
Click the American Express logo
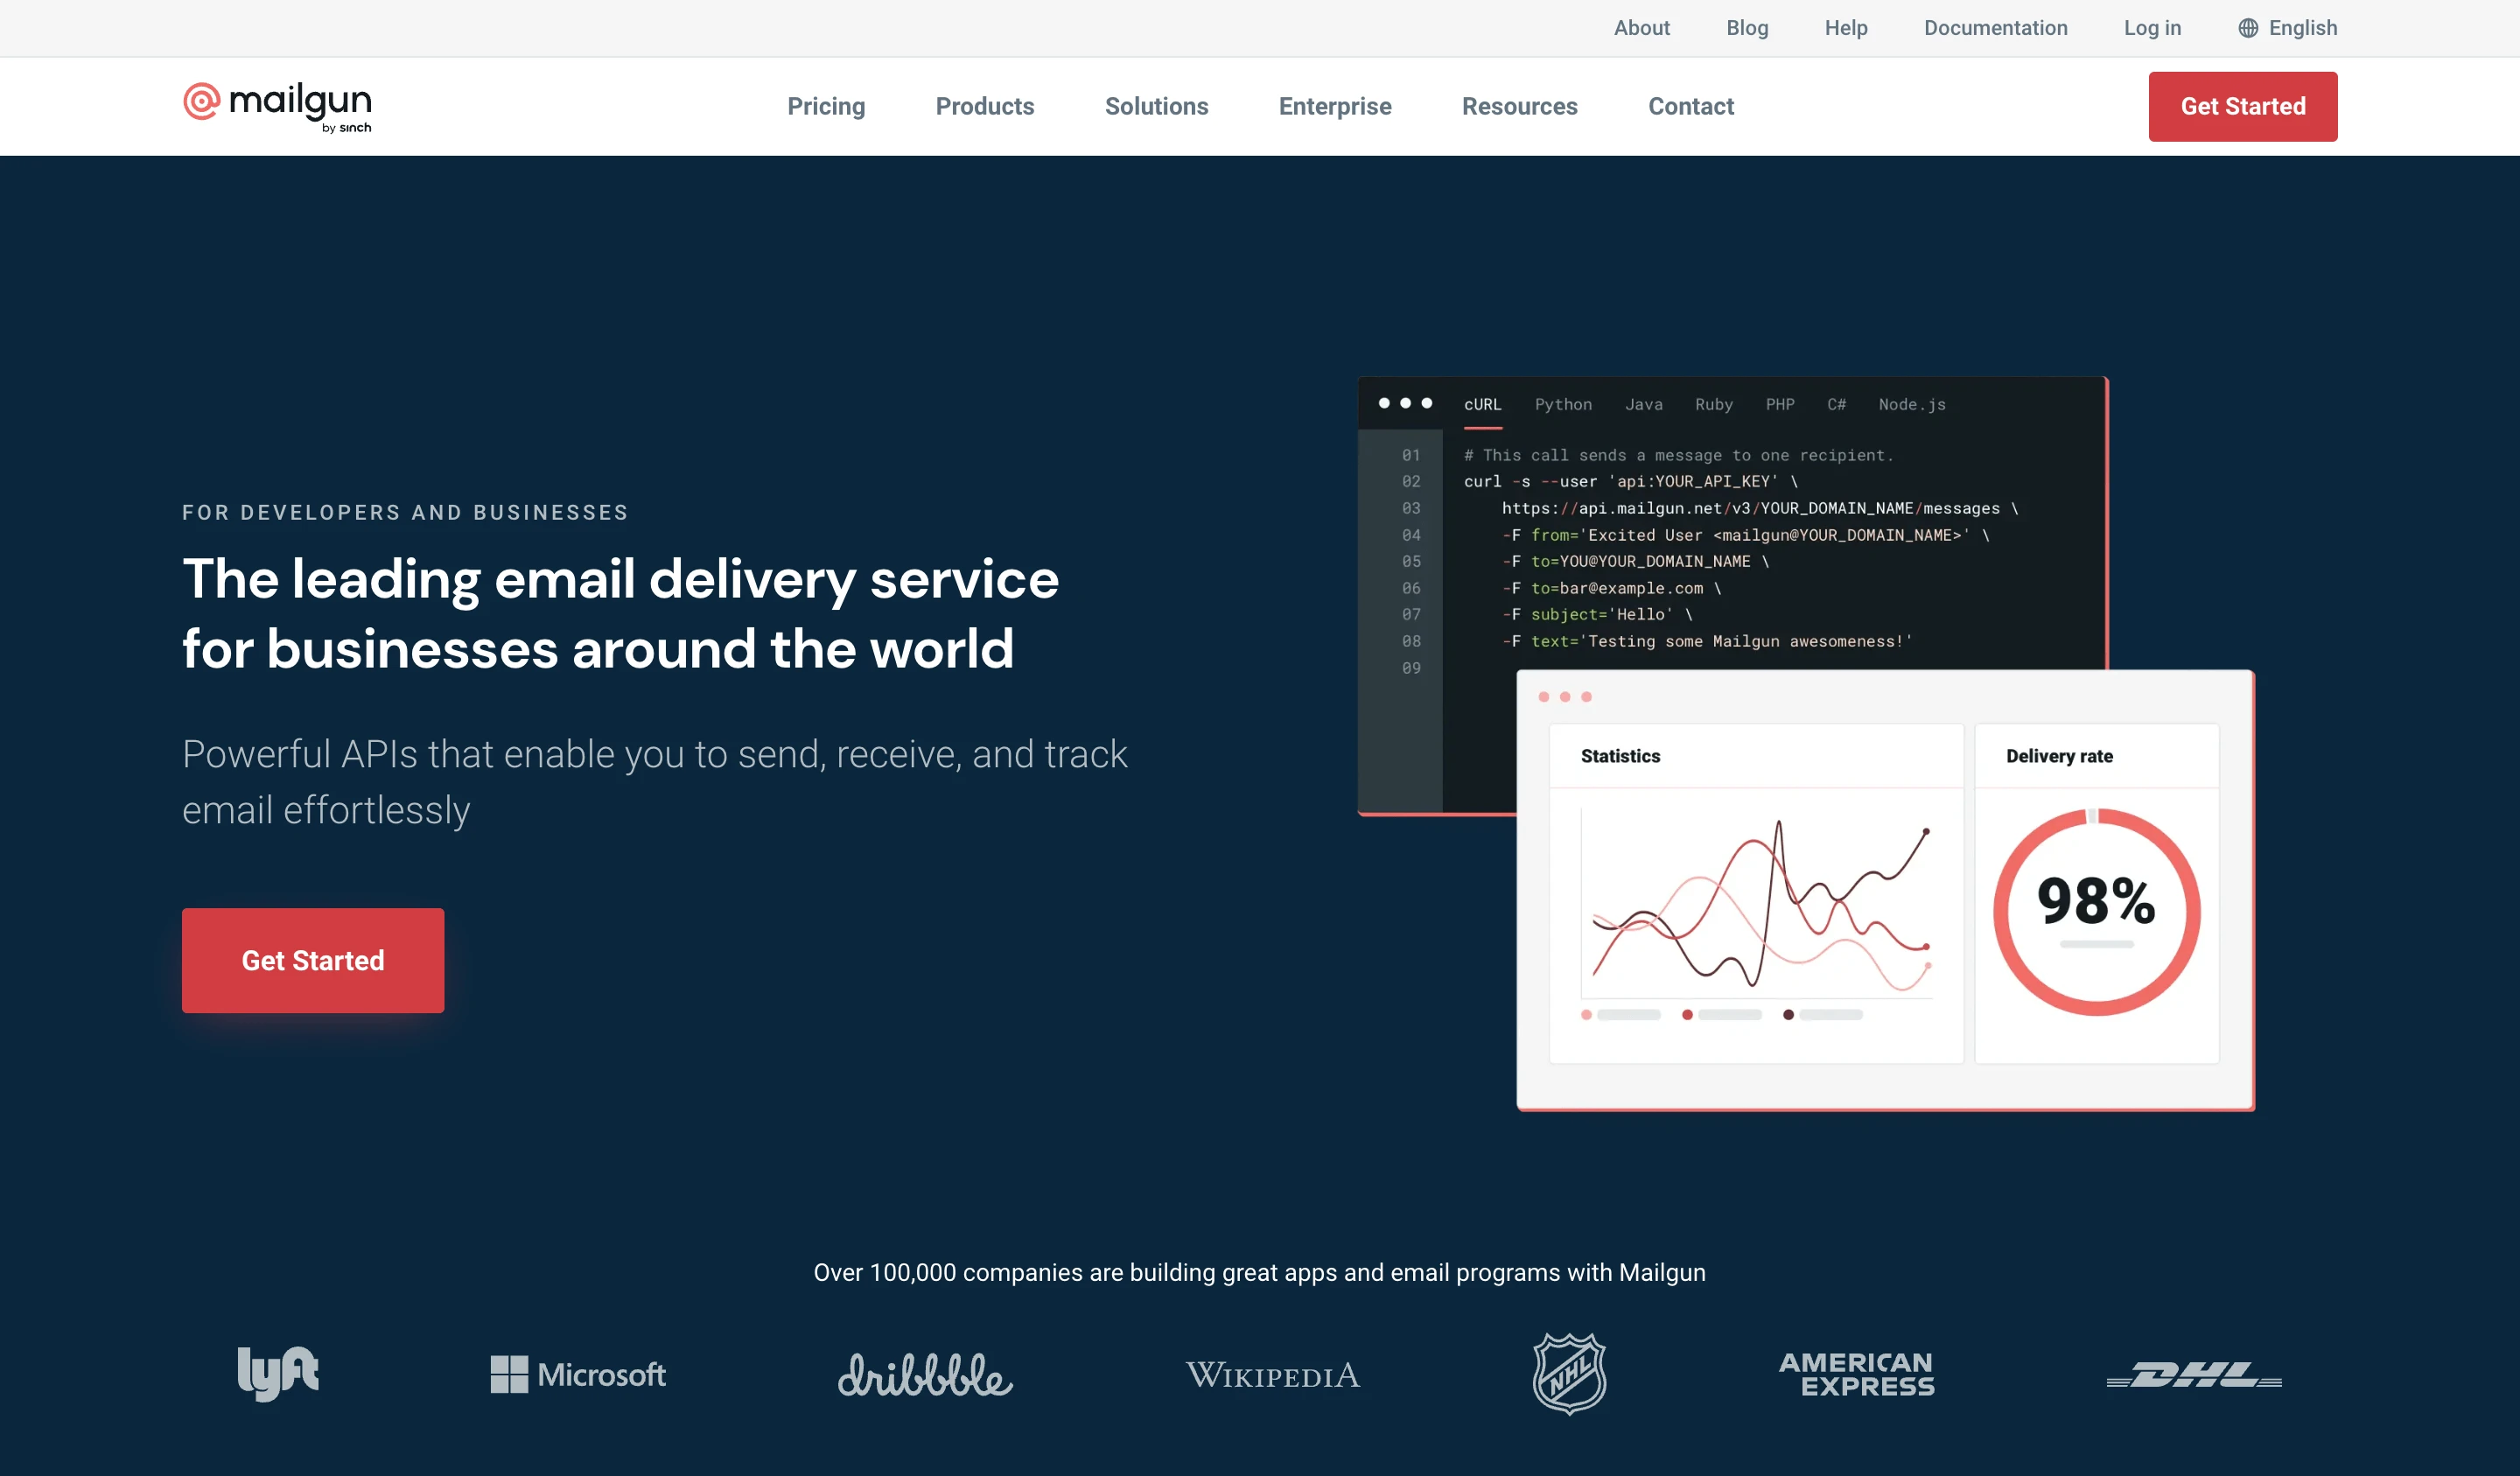(1857, 1374)
